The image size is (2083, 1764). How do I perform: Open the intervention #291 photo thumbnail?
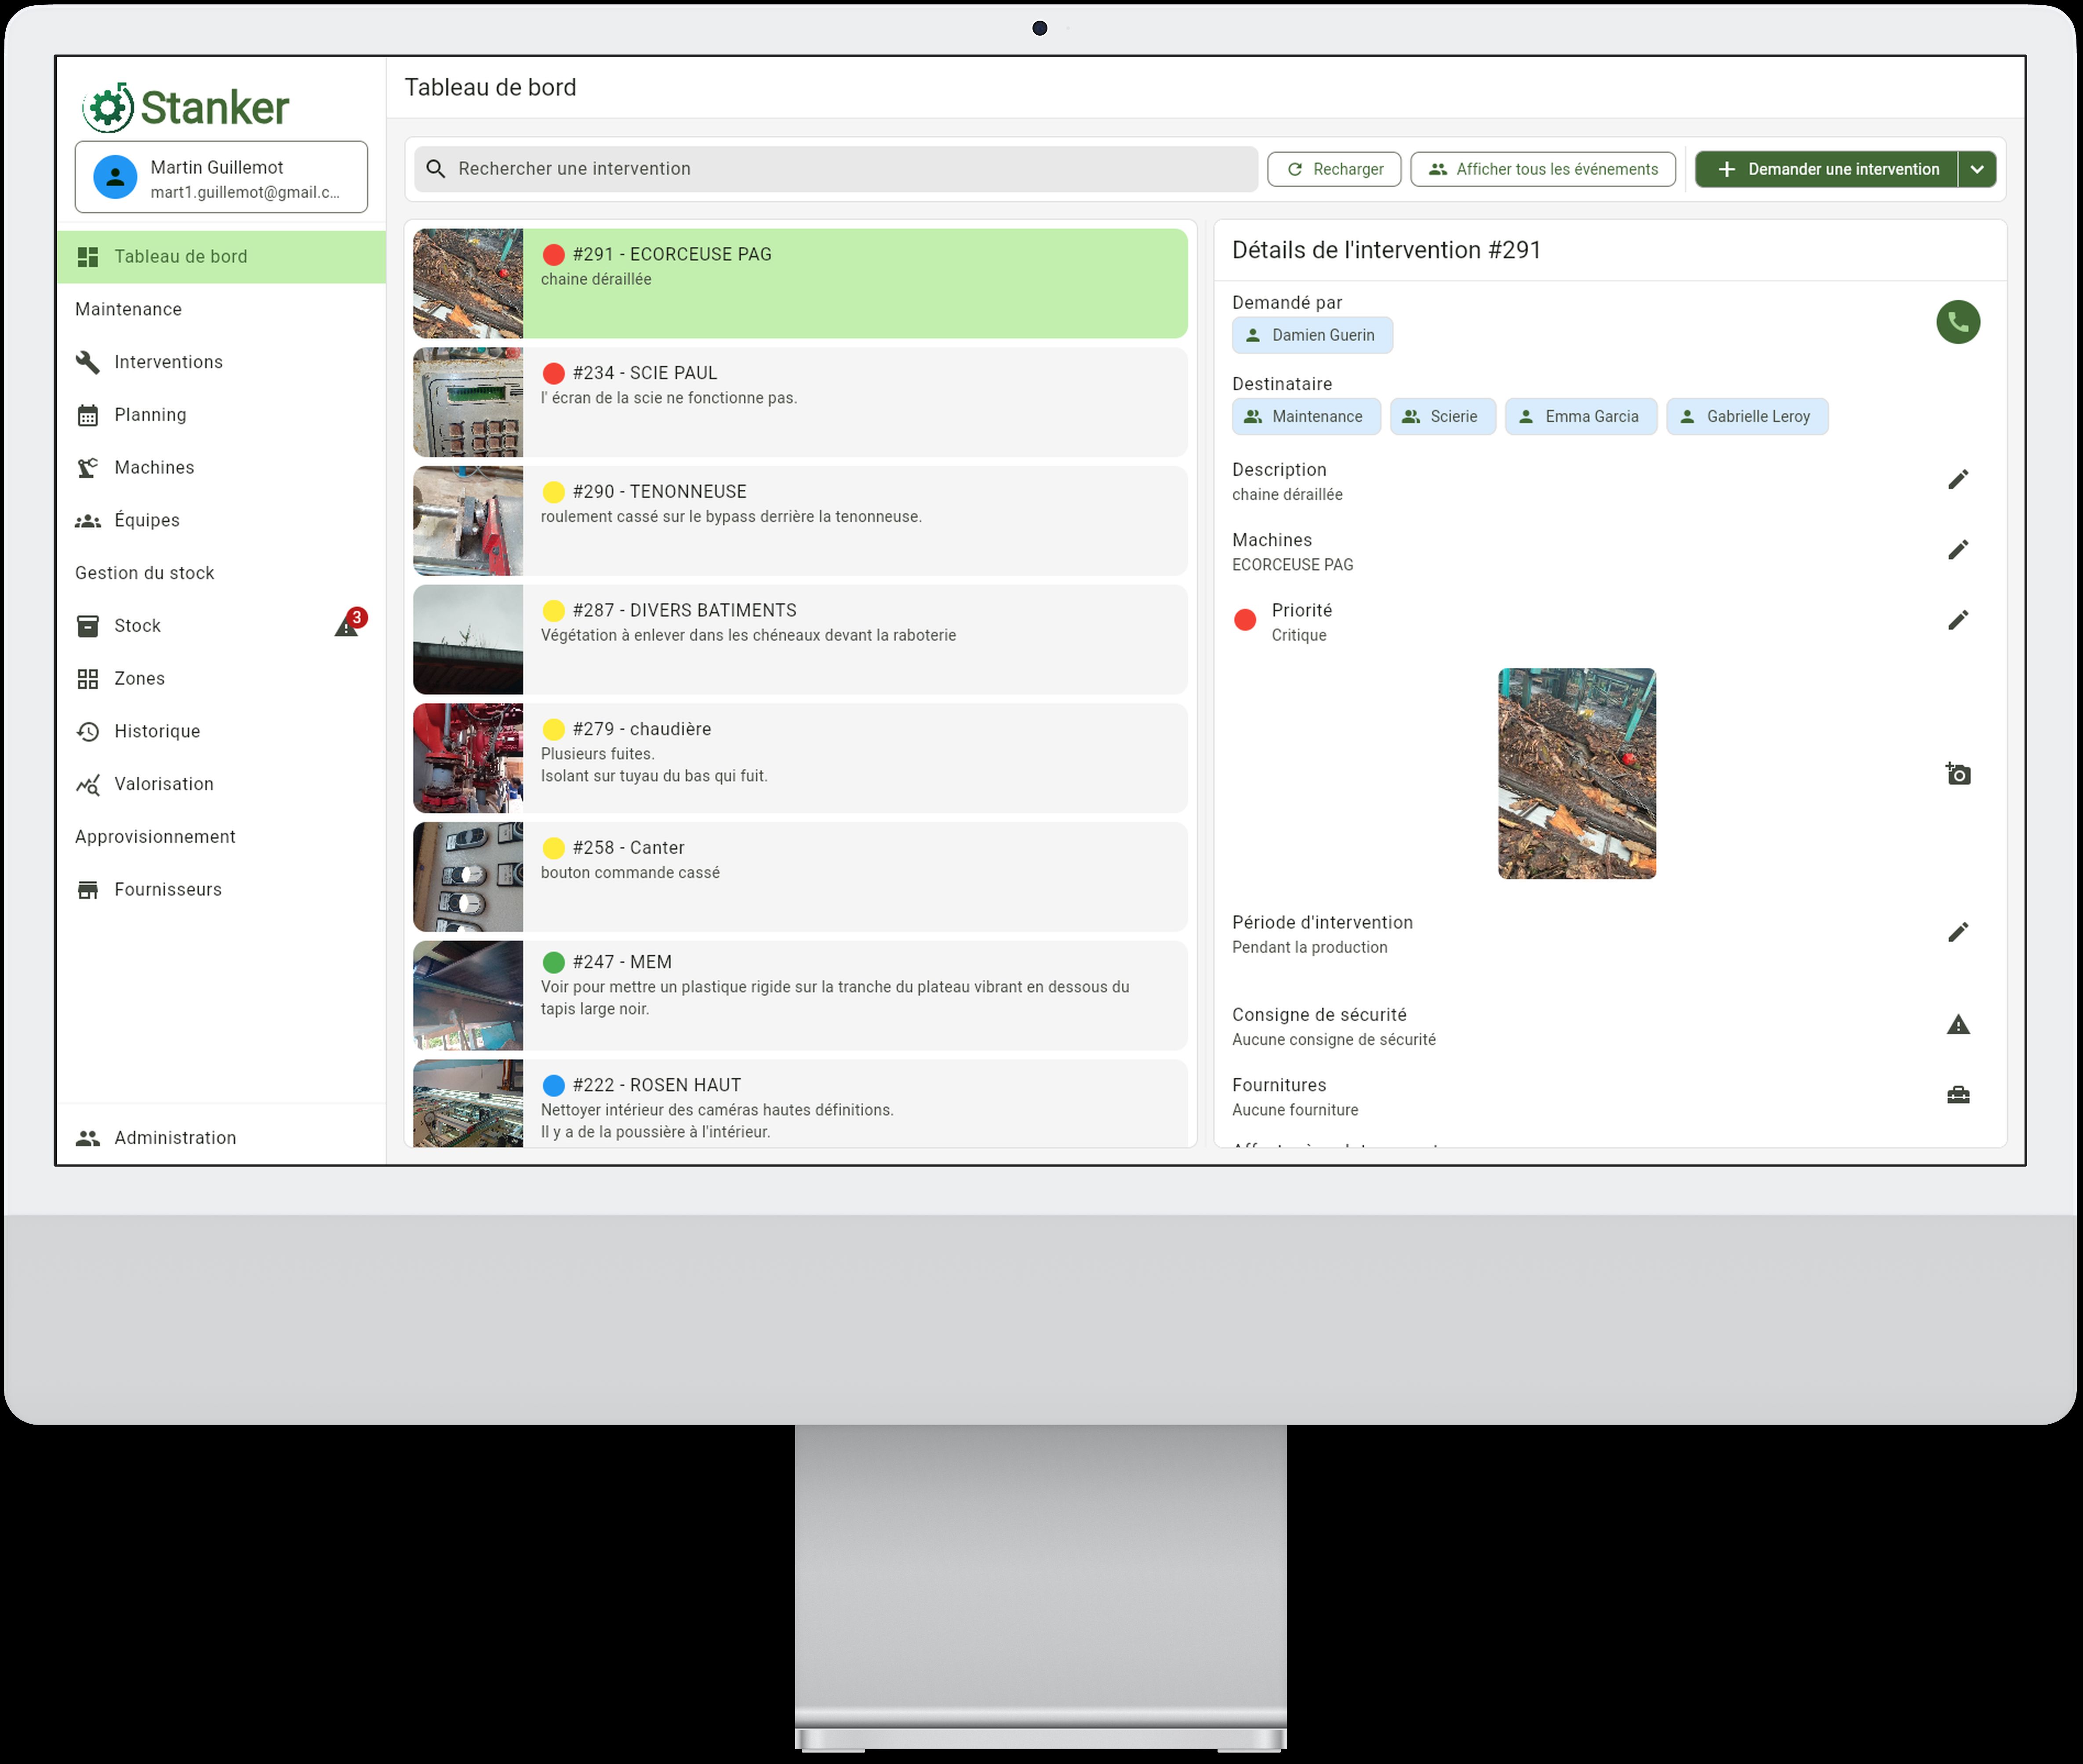click(1576, 773)
